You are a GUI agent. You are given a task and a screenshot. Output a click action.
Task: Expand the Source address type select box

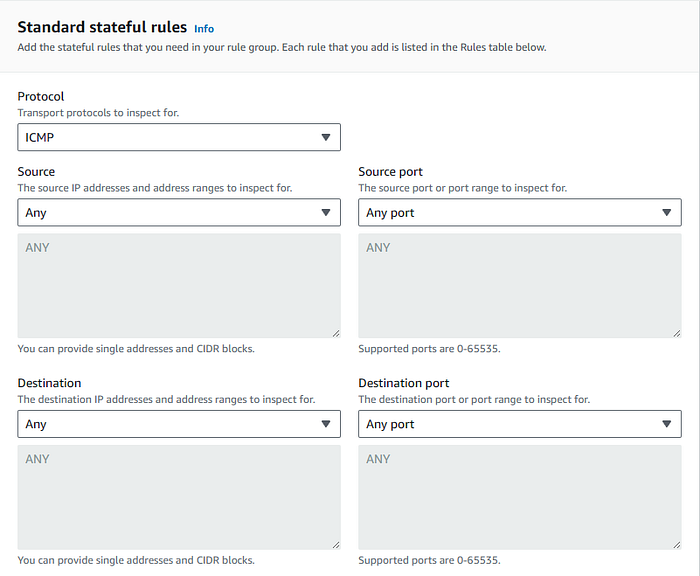(x=170, y=213)
